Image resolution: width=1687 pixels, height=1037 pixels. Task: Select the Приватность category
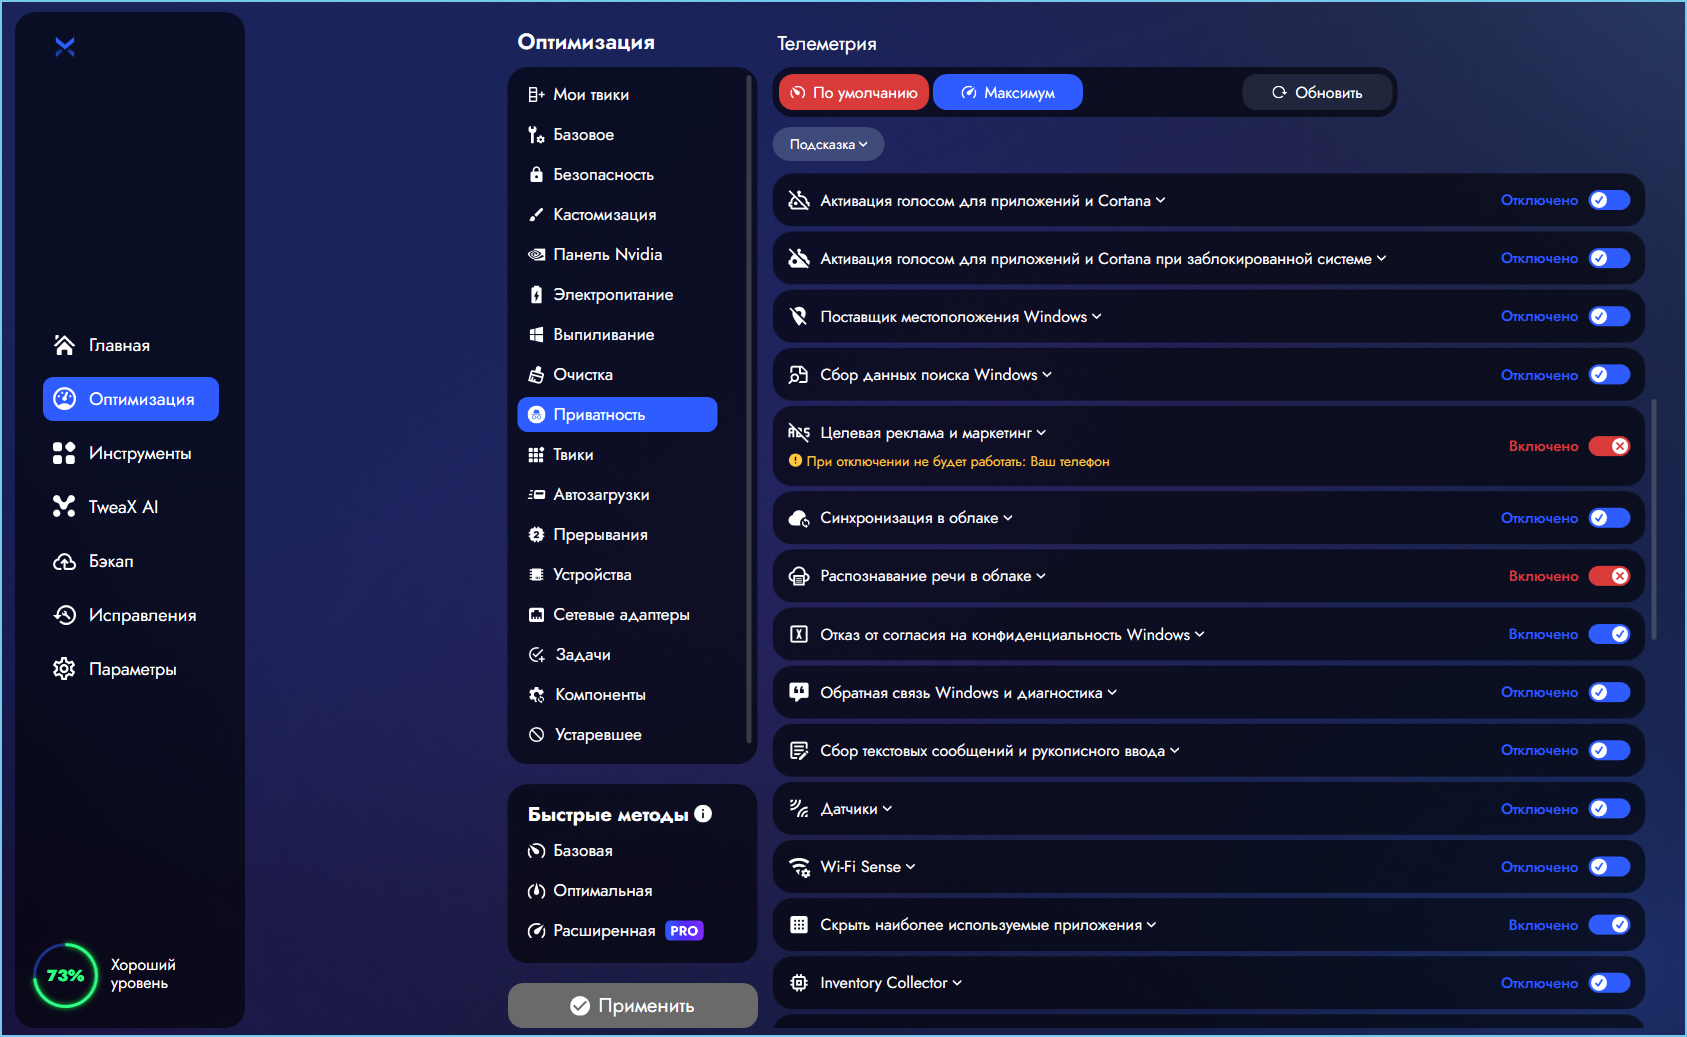tap(618, 414)
